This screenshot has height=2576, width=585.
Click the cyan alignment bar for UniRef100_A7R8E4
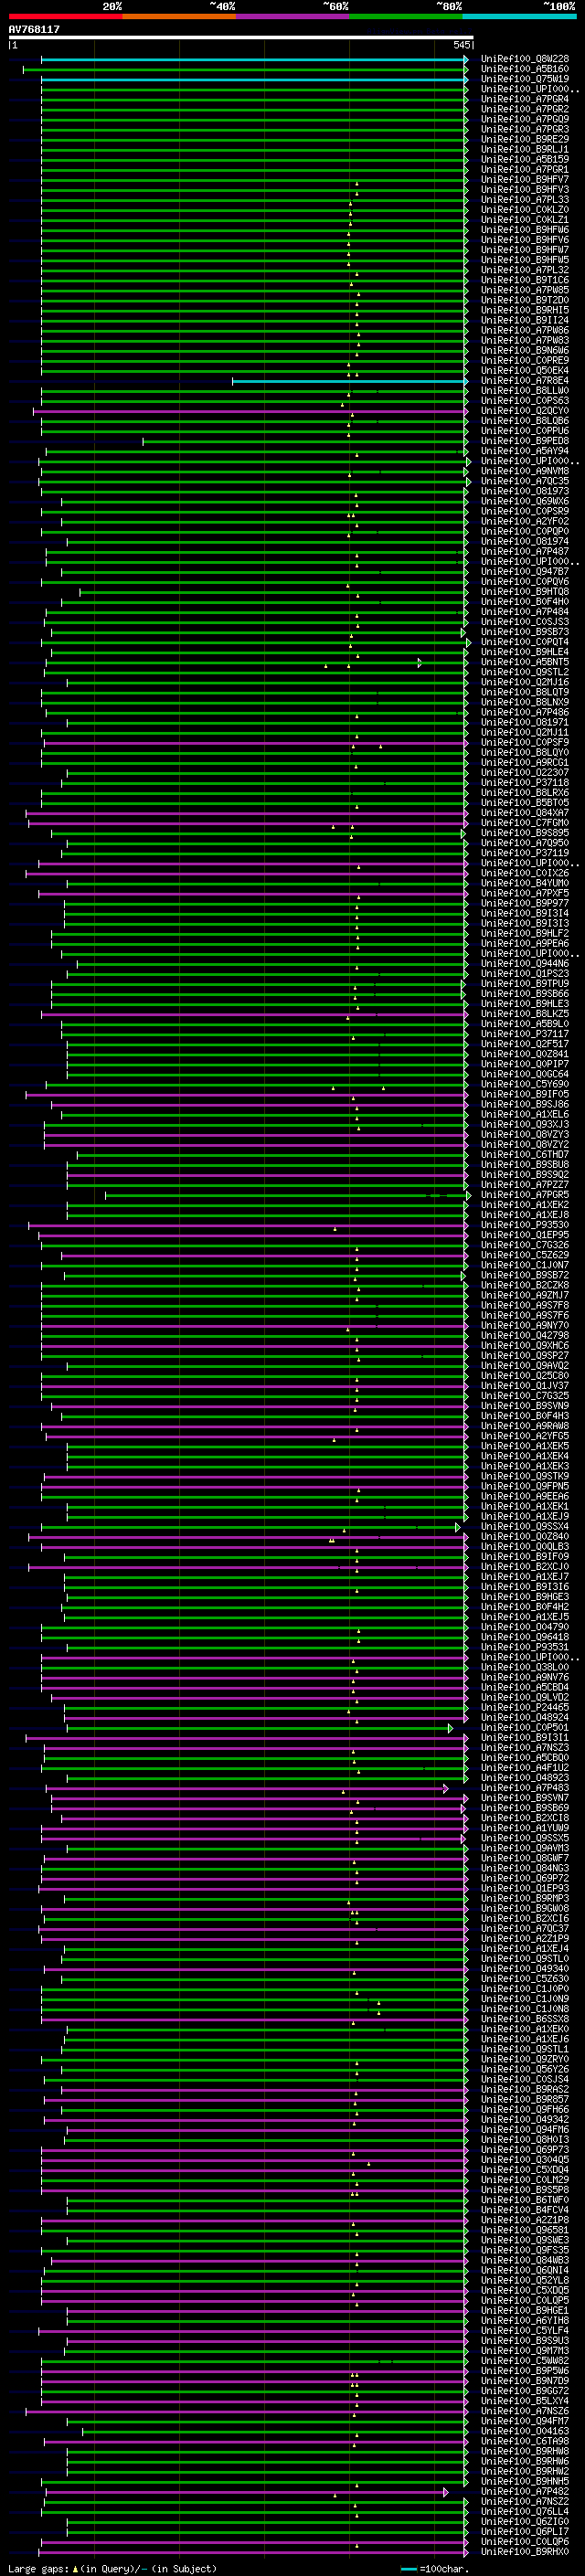pyautogui.click(x=350, y=381)
